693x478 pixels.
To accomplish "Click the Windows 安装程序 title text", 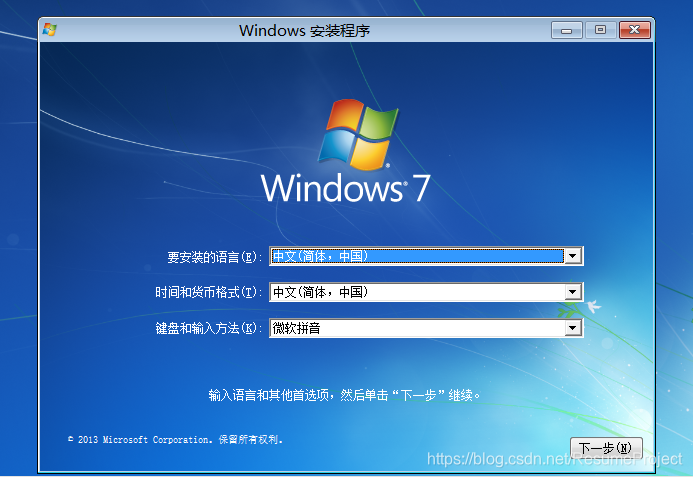I will tap(305, 30).
